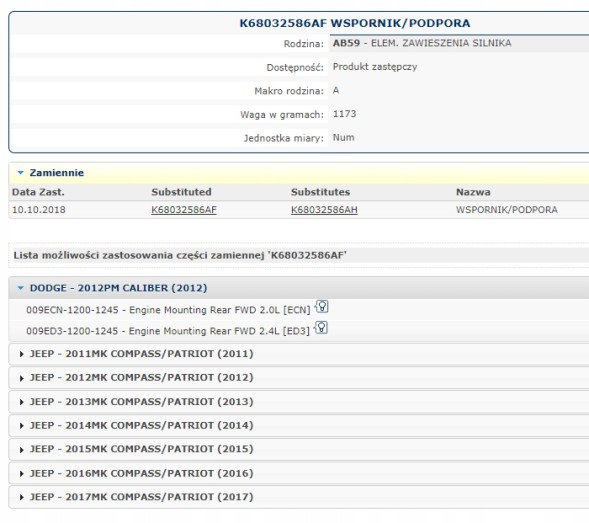This screenshot has height=523, width=589.
Task: Open lightbulb icon for Engine Mounting 2.0L [ECN]
Action: tap(322, 307)
